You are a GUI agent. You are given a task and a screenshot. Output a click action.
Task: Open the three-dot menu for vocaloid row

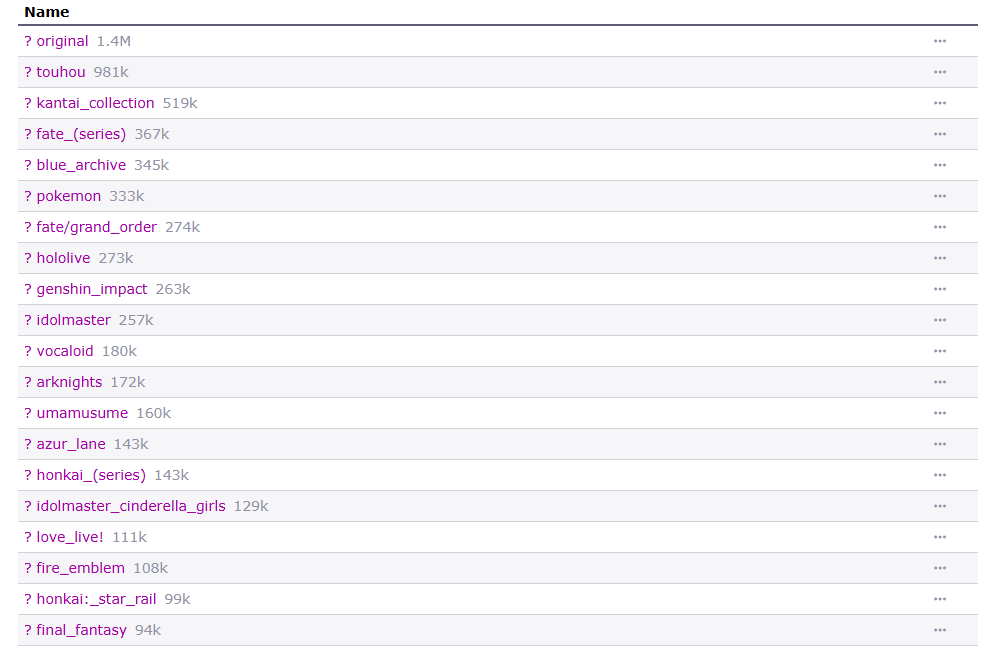click(x=939, y=351)
